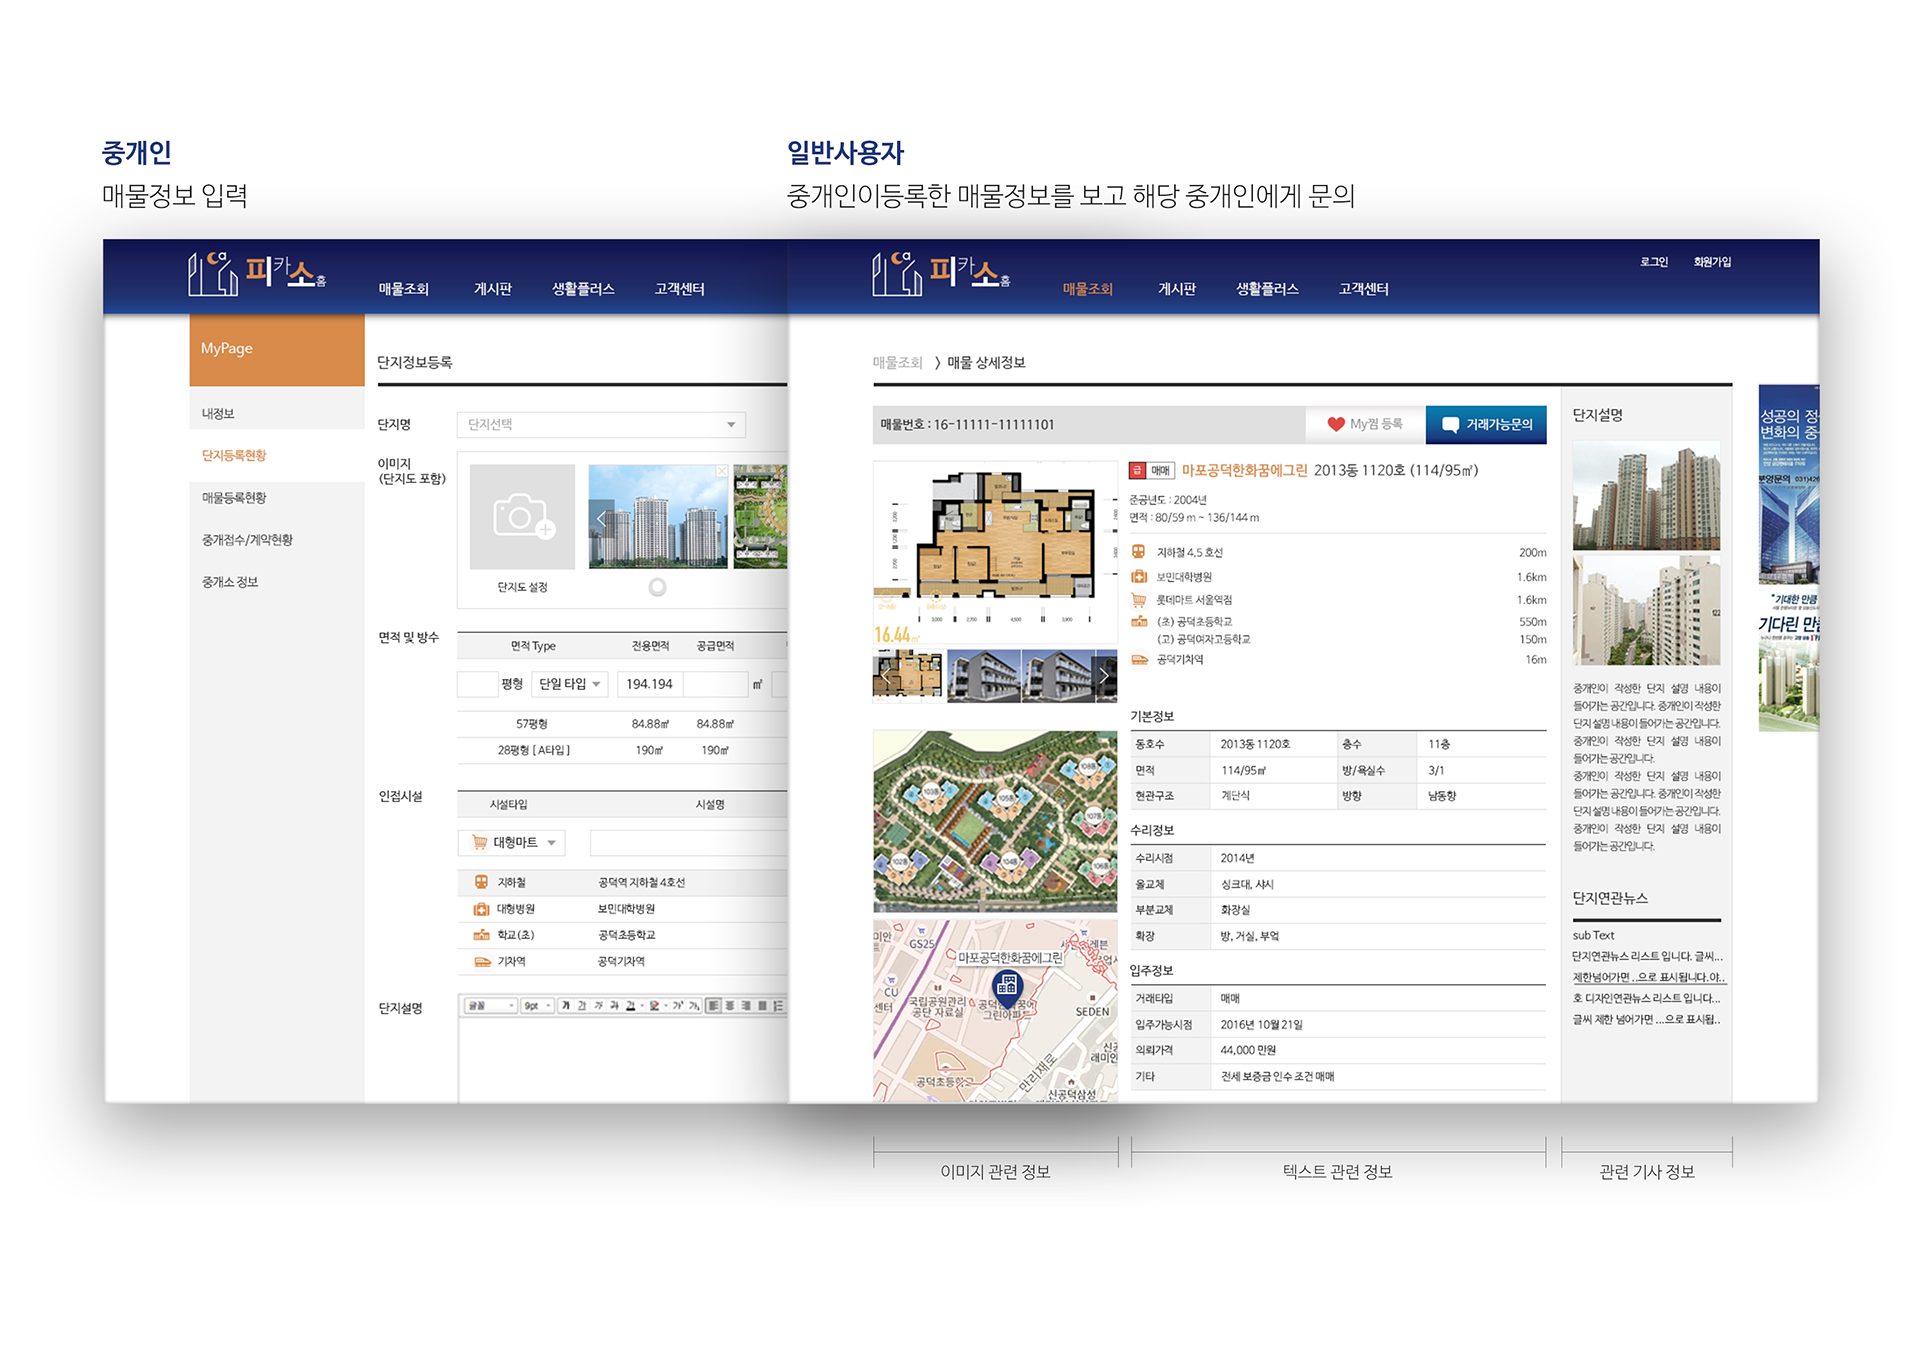The image size is (1920, 1357).
Task: Click the 거래가능문의 inquiry button
Action: (x=1486, y=424)
